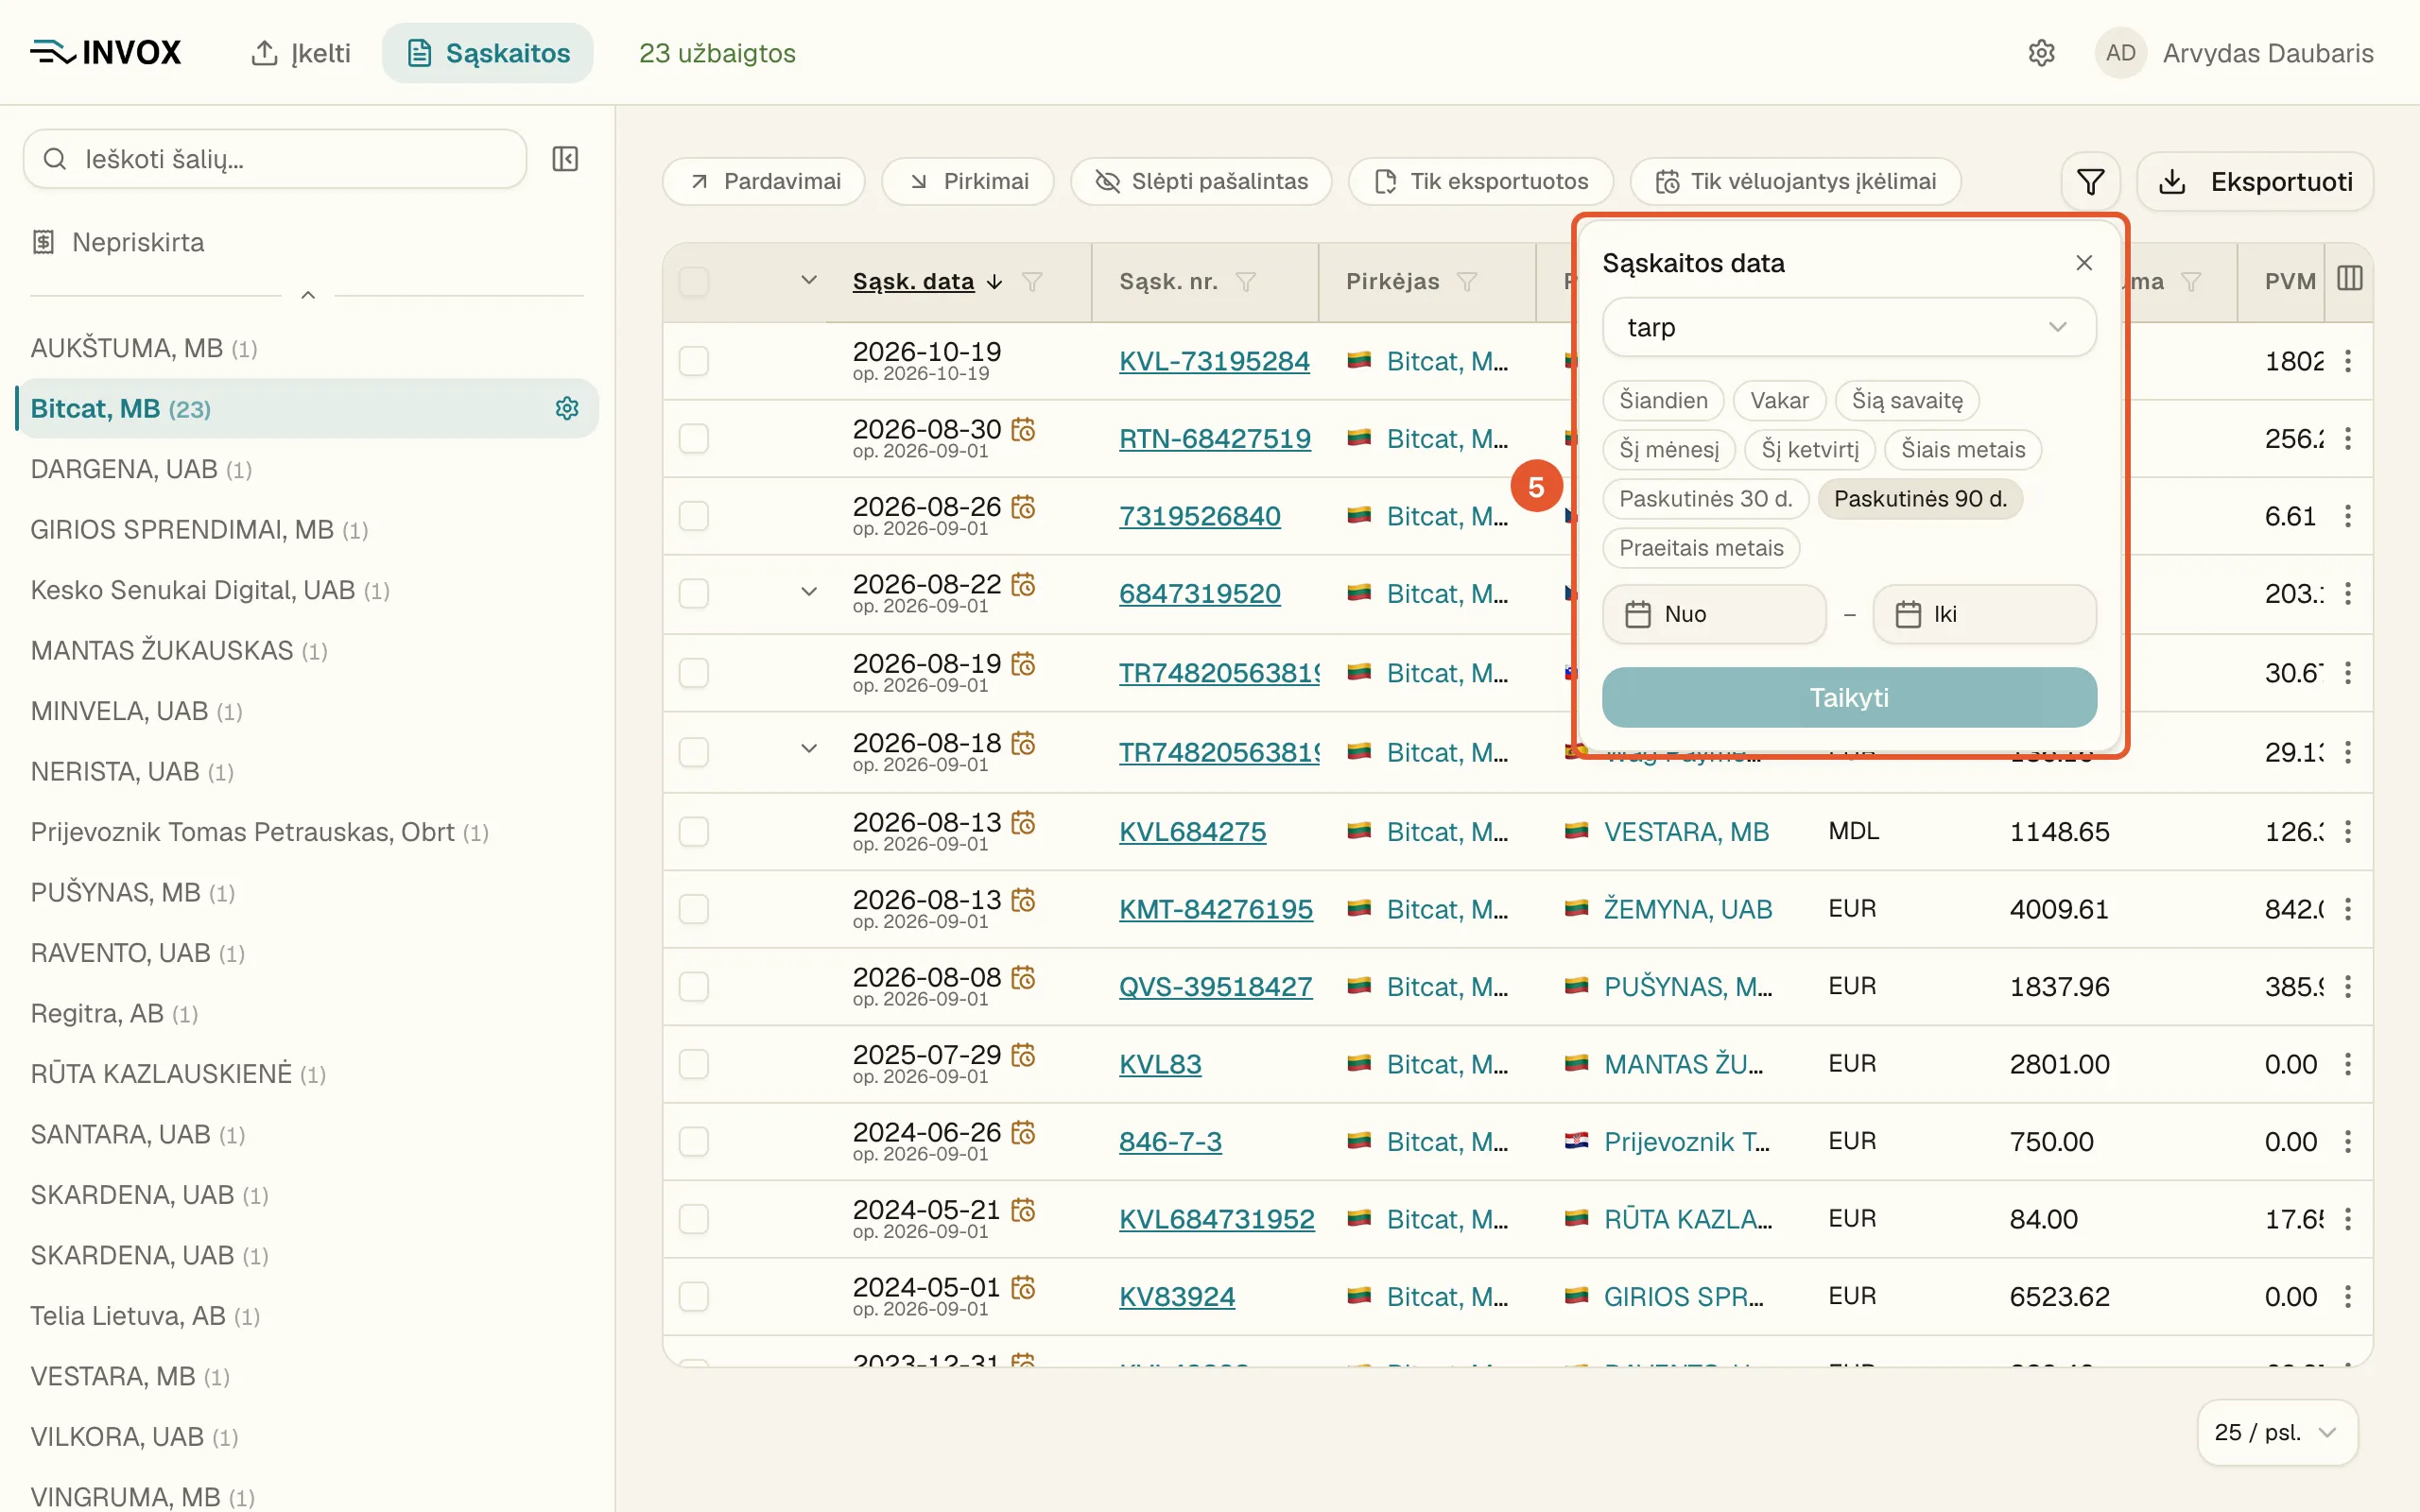Open invoice link KVL-73195284

click(x=1214, y=361)
